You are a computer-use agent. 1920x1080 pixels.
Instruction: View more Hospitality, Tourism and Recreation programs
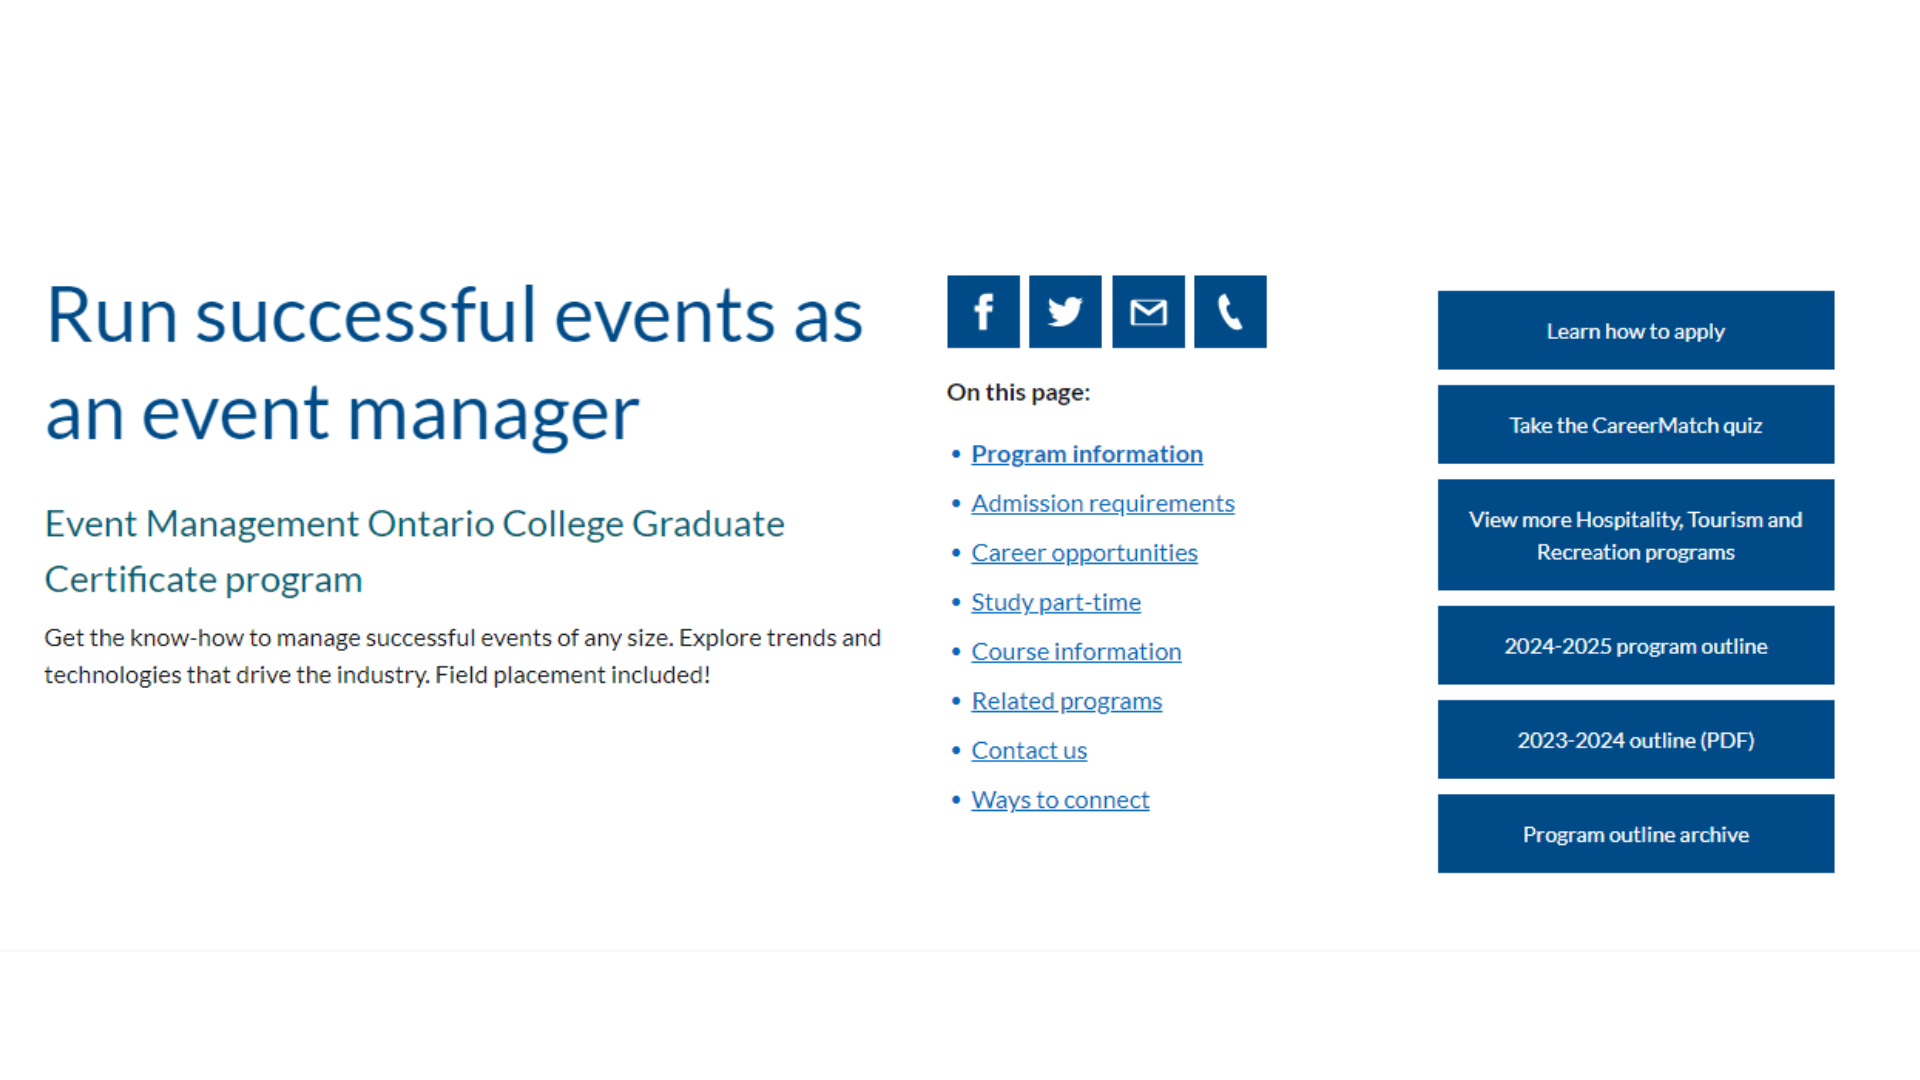pos(1635,535)
